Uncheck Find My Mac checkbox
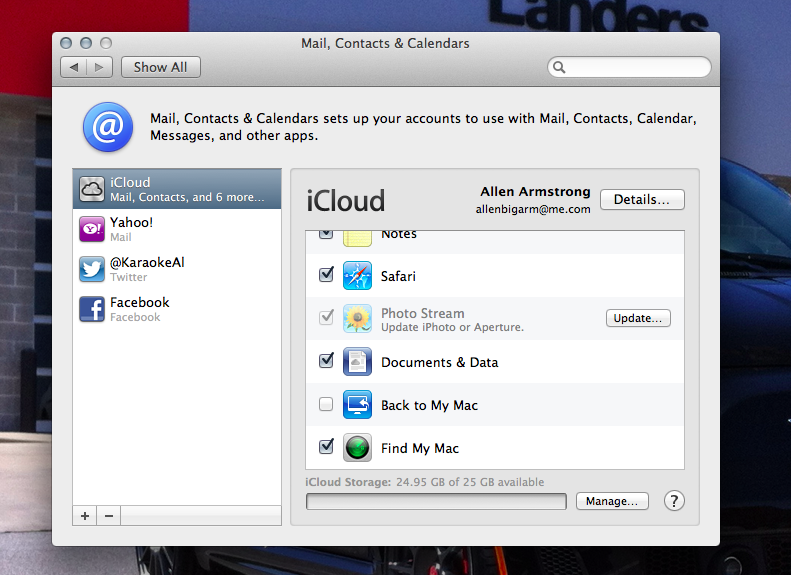Screen dimensions: 791x575 point(326,447)
